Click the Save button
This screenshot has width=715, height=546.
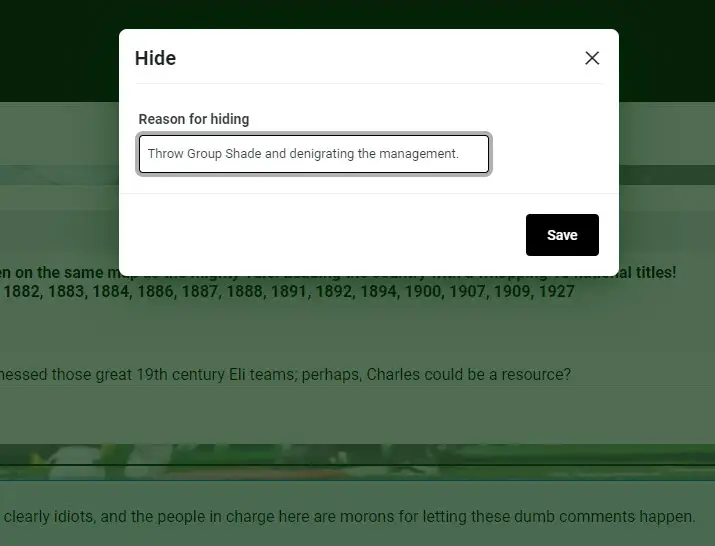pos(562,235)
